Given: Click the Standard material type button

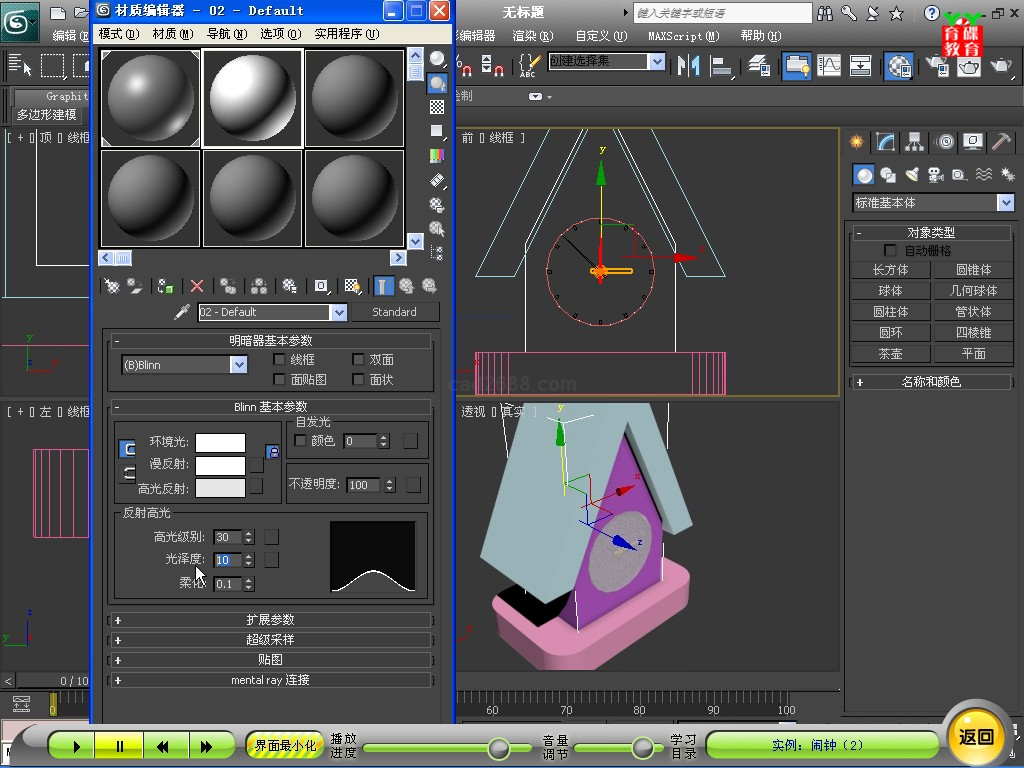Looking at the screenshot, I should [x=394, y=312].
